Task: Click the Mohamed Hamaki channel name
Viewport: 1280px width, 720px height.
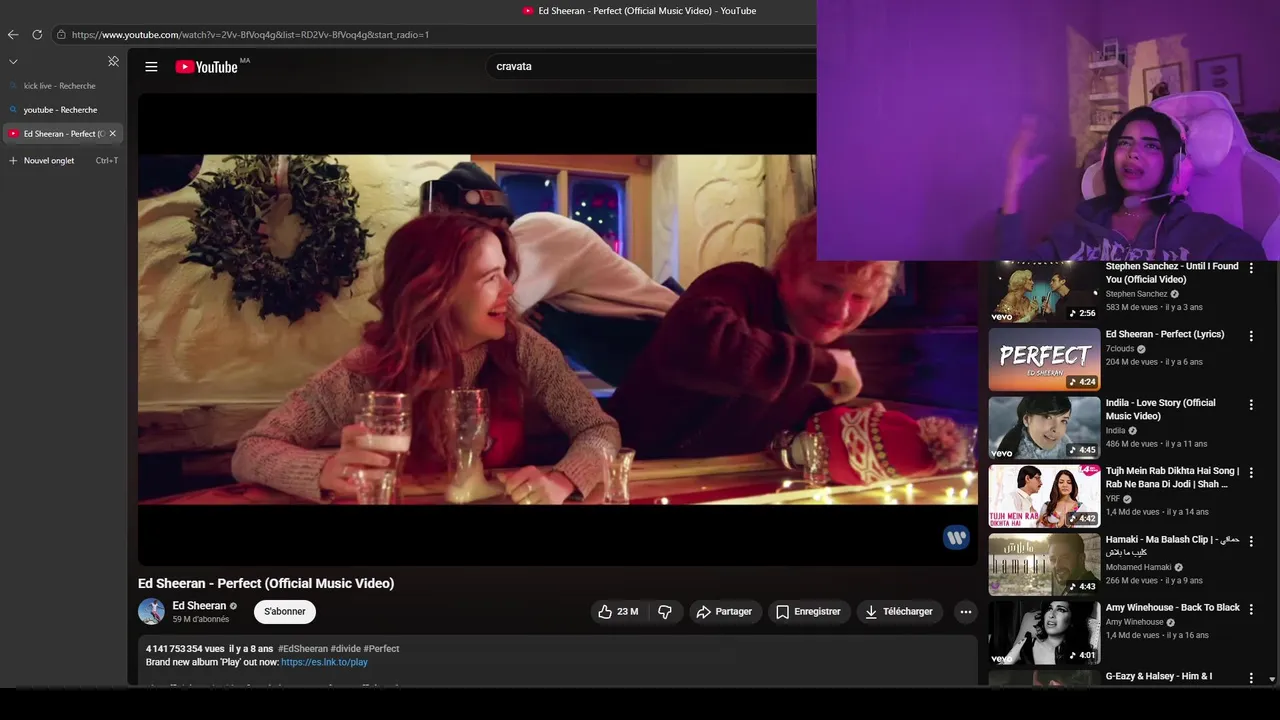Action: click(x=1138, y=567)
